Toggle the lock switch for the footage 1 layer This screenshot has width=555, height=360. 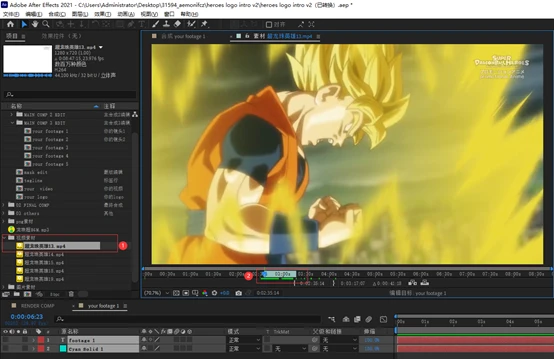tap(25, 340)
